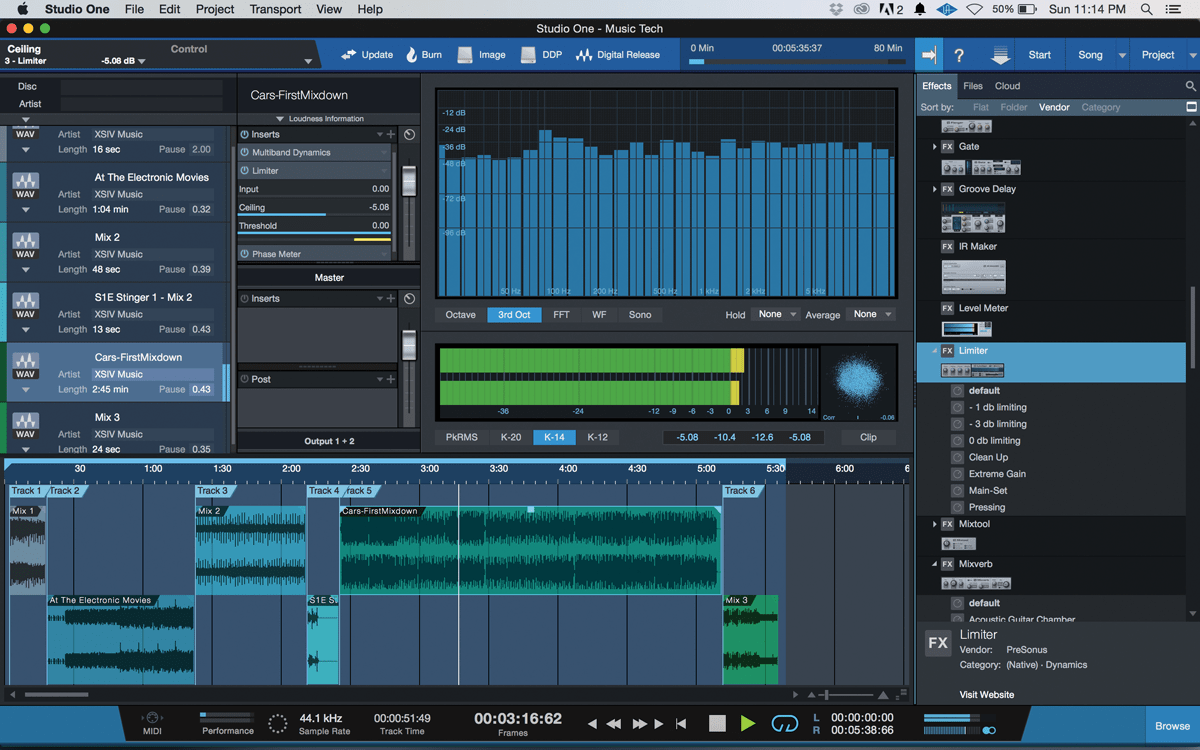
Task: Click the WAV icon of At The Electronic Movies
Action: pos(25,186)
